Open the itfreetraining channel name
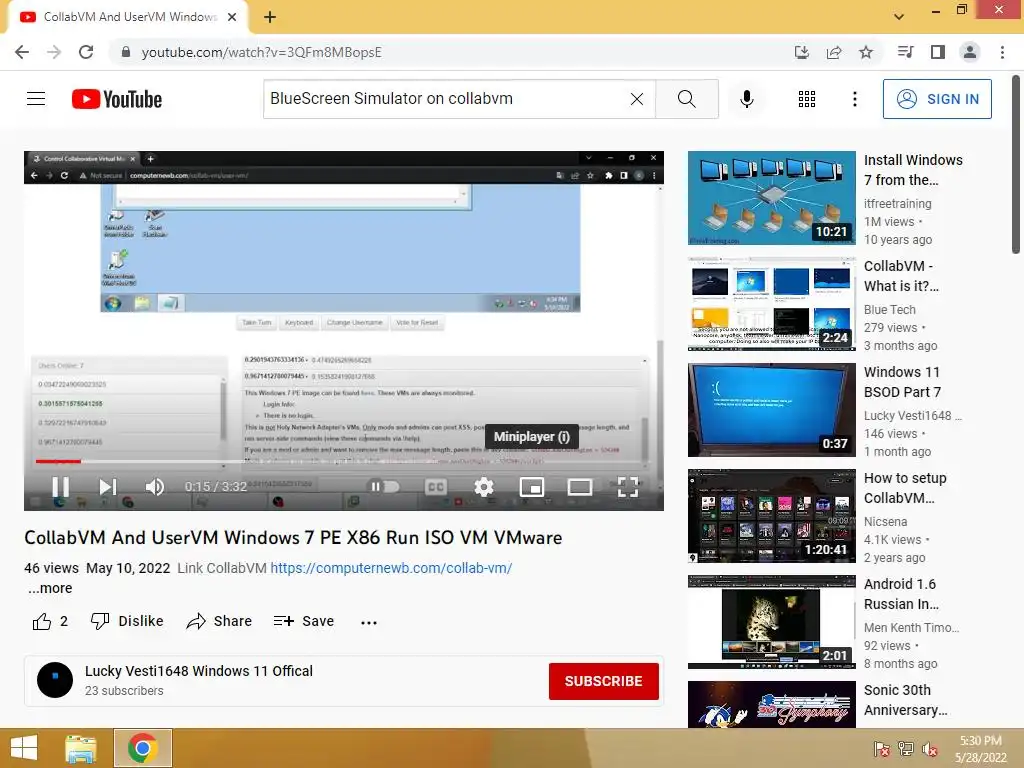The width and height of the screenshot is (1024, 768). tap(897, 204)
